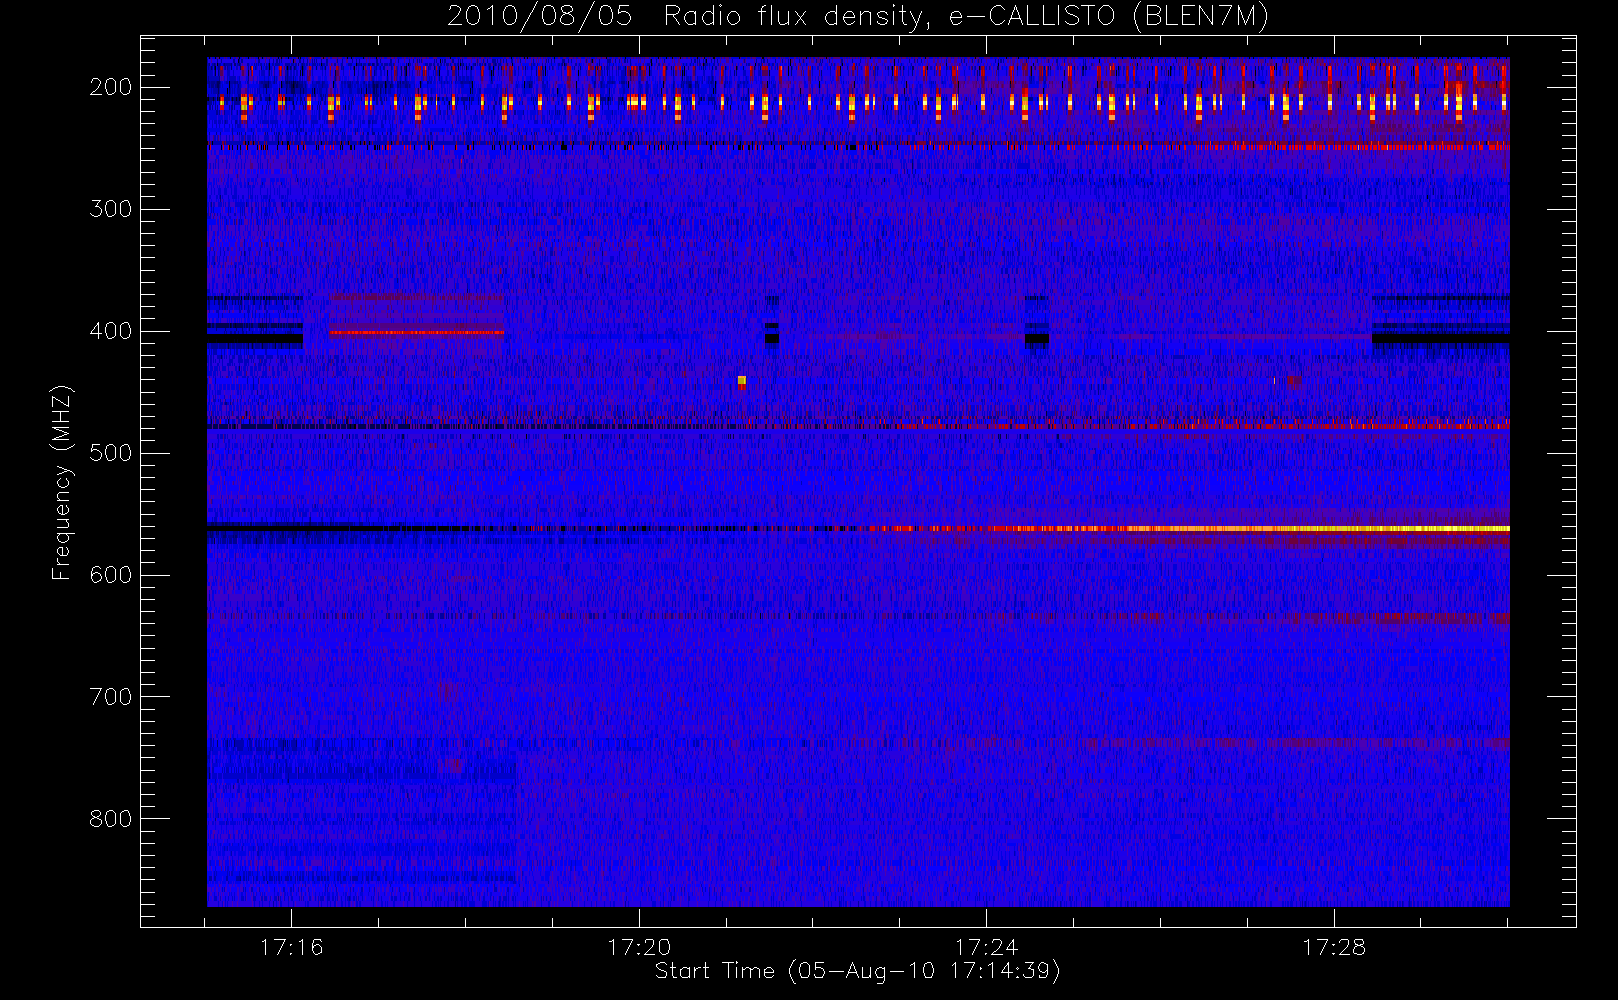Click the 'Frequency (MHZ)' axis label

pyautogui.click(x=62, y=482)
